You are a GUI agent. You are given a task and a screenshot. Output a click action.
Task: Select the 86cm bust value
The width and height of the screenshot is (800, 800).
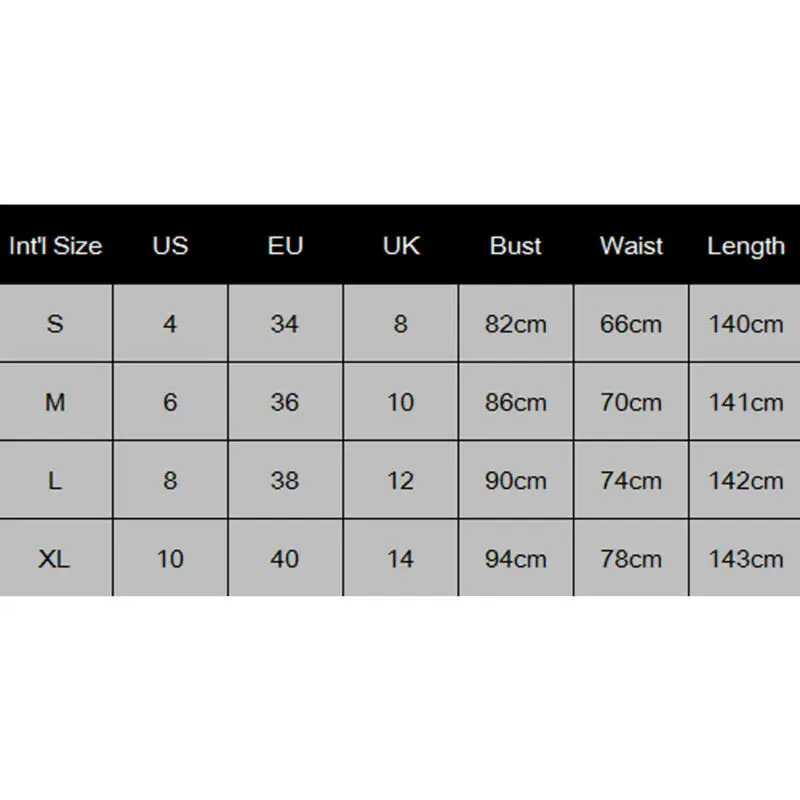click(516, 402)
